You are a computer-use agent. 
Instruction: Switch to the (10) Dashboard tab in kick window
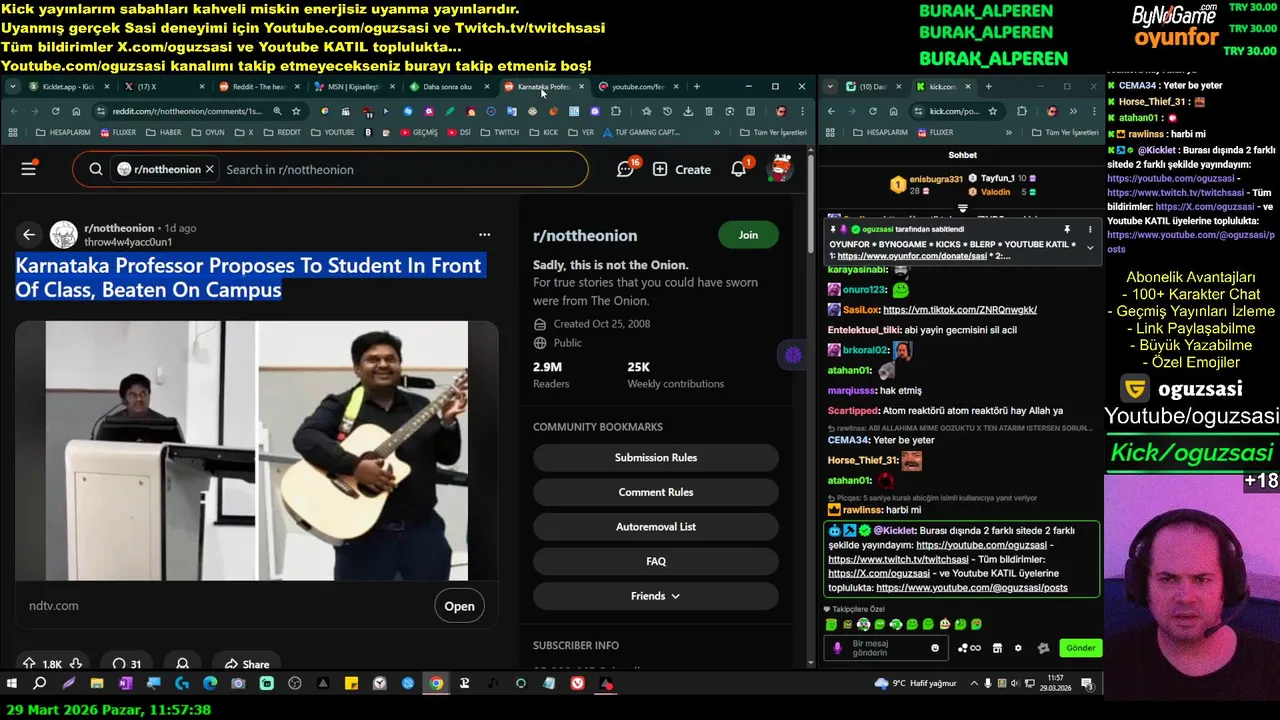tap(872, 87)
